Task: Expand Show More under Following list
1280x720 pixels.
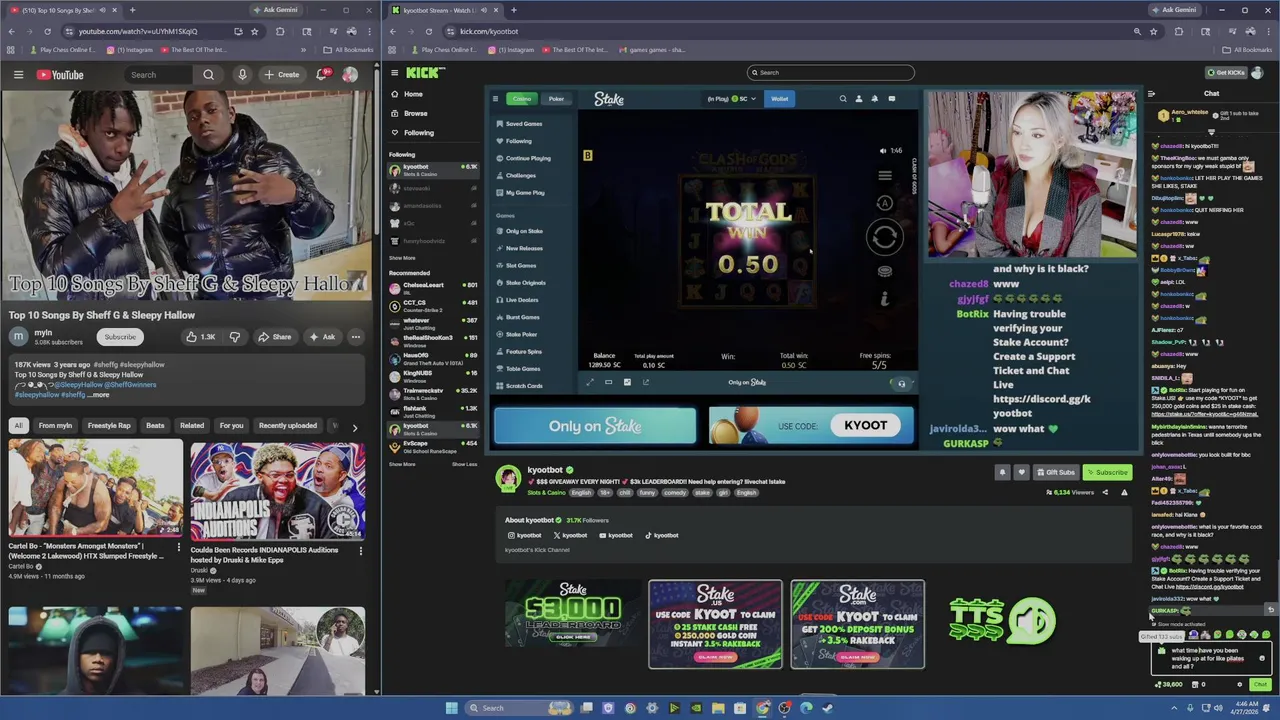Action: (x=402, y=258)
